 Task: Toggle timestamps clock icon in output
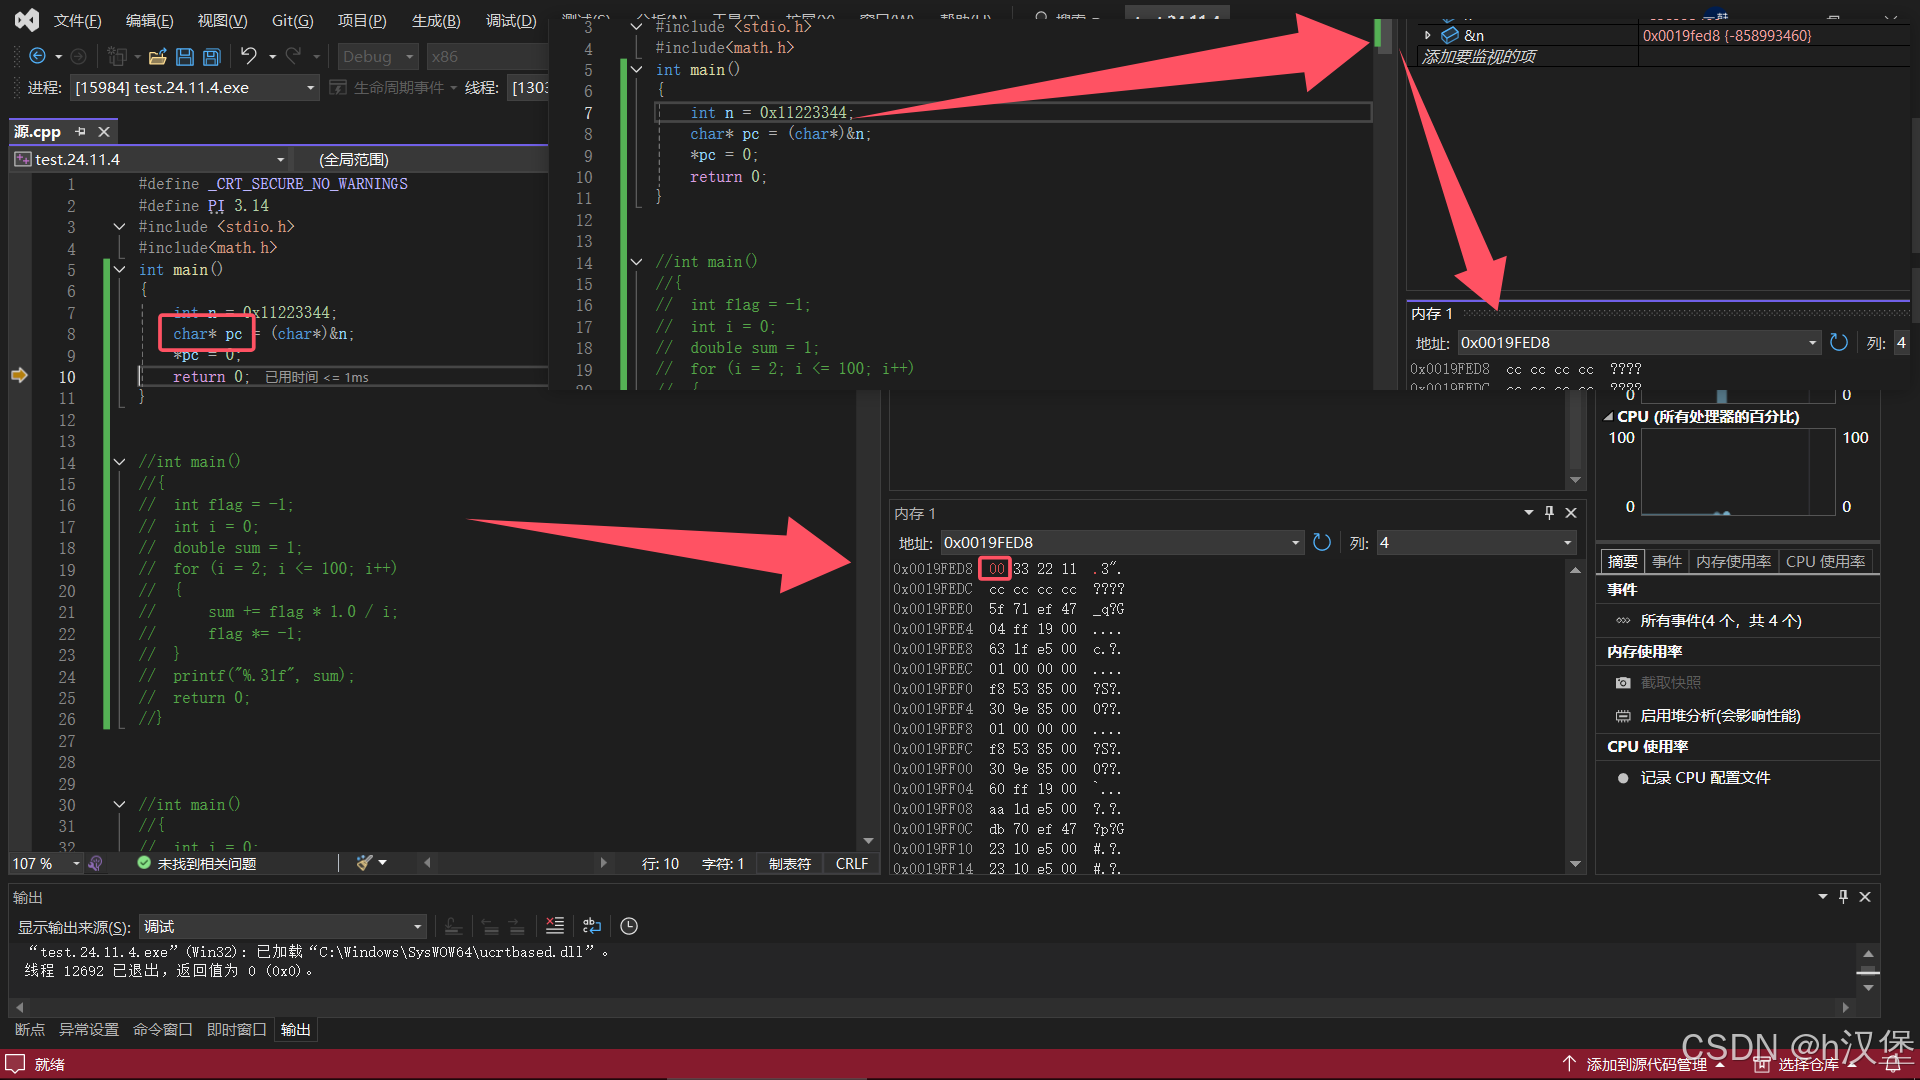pos(629,926)
